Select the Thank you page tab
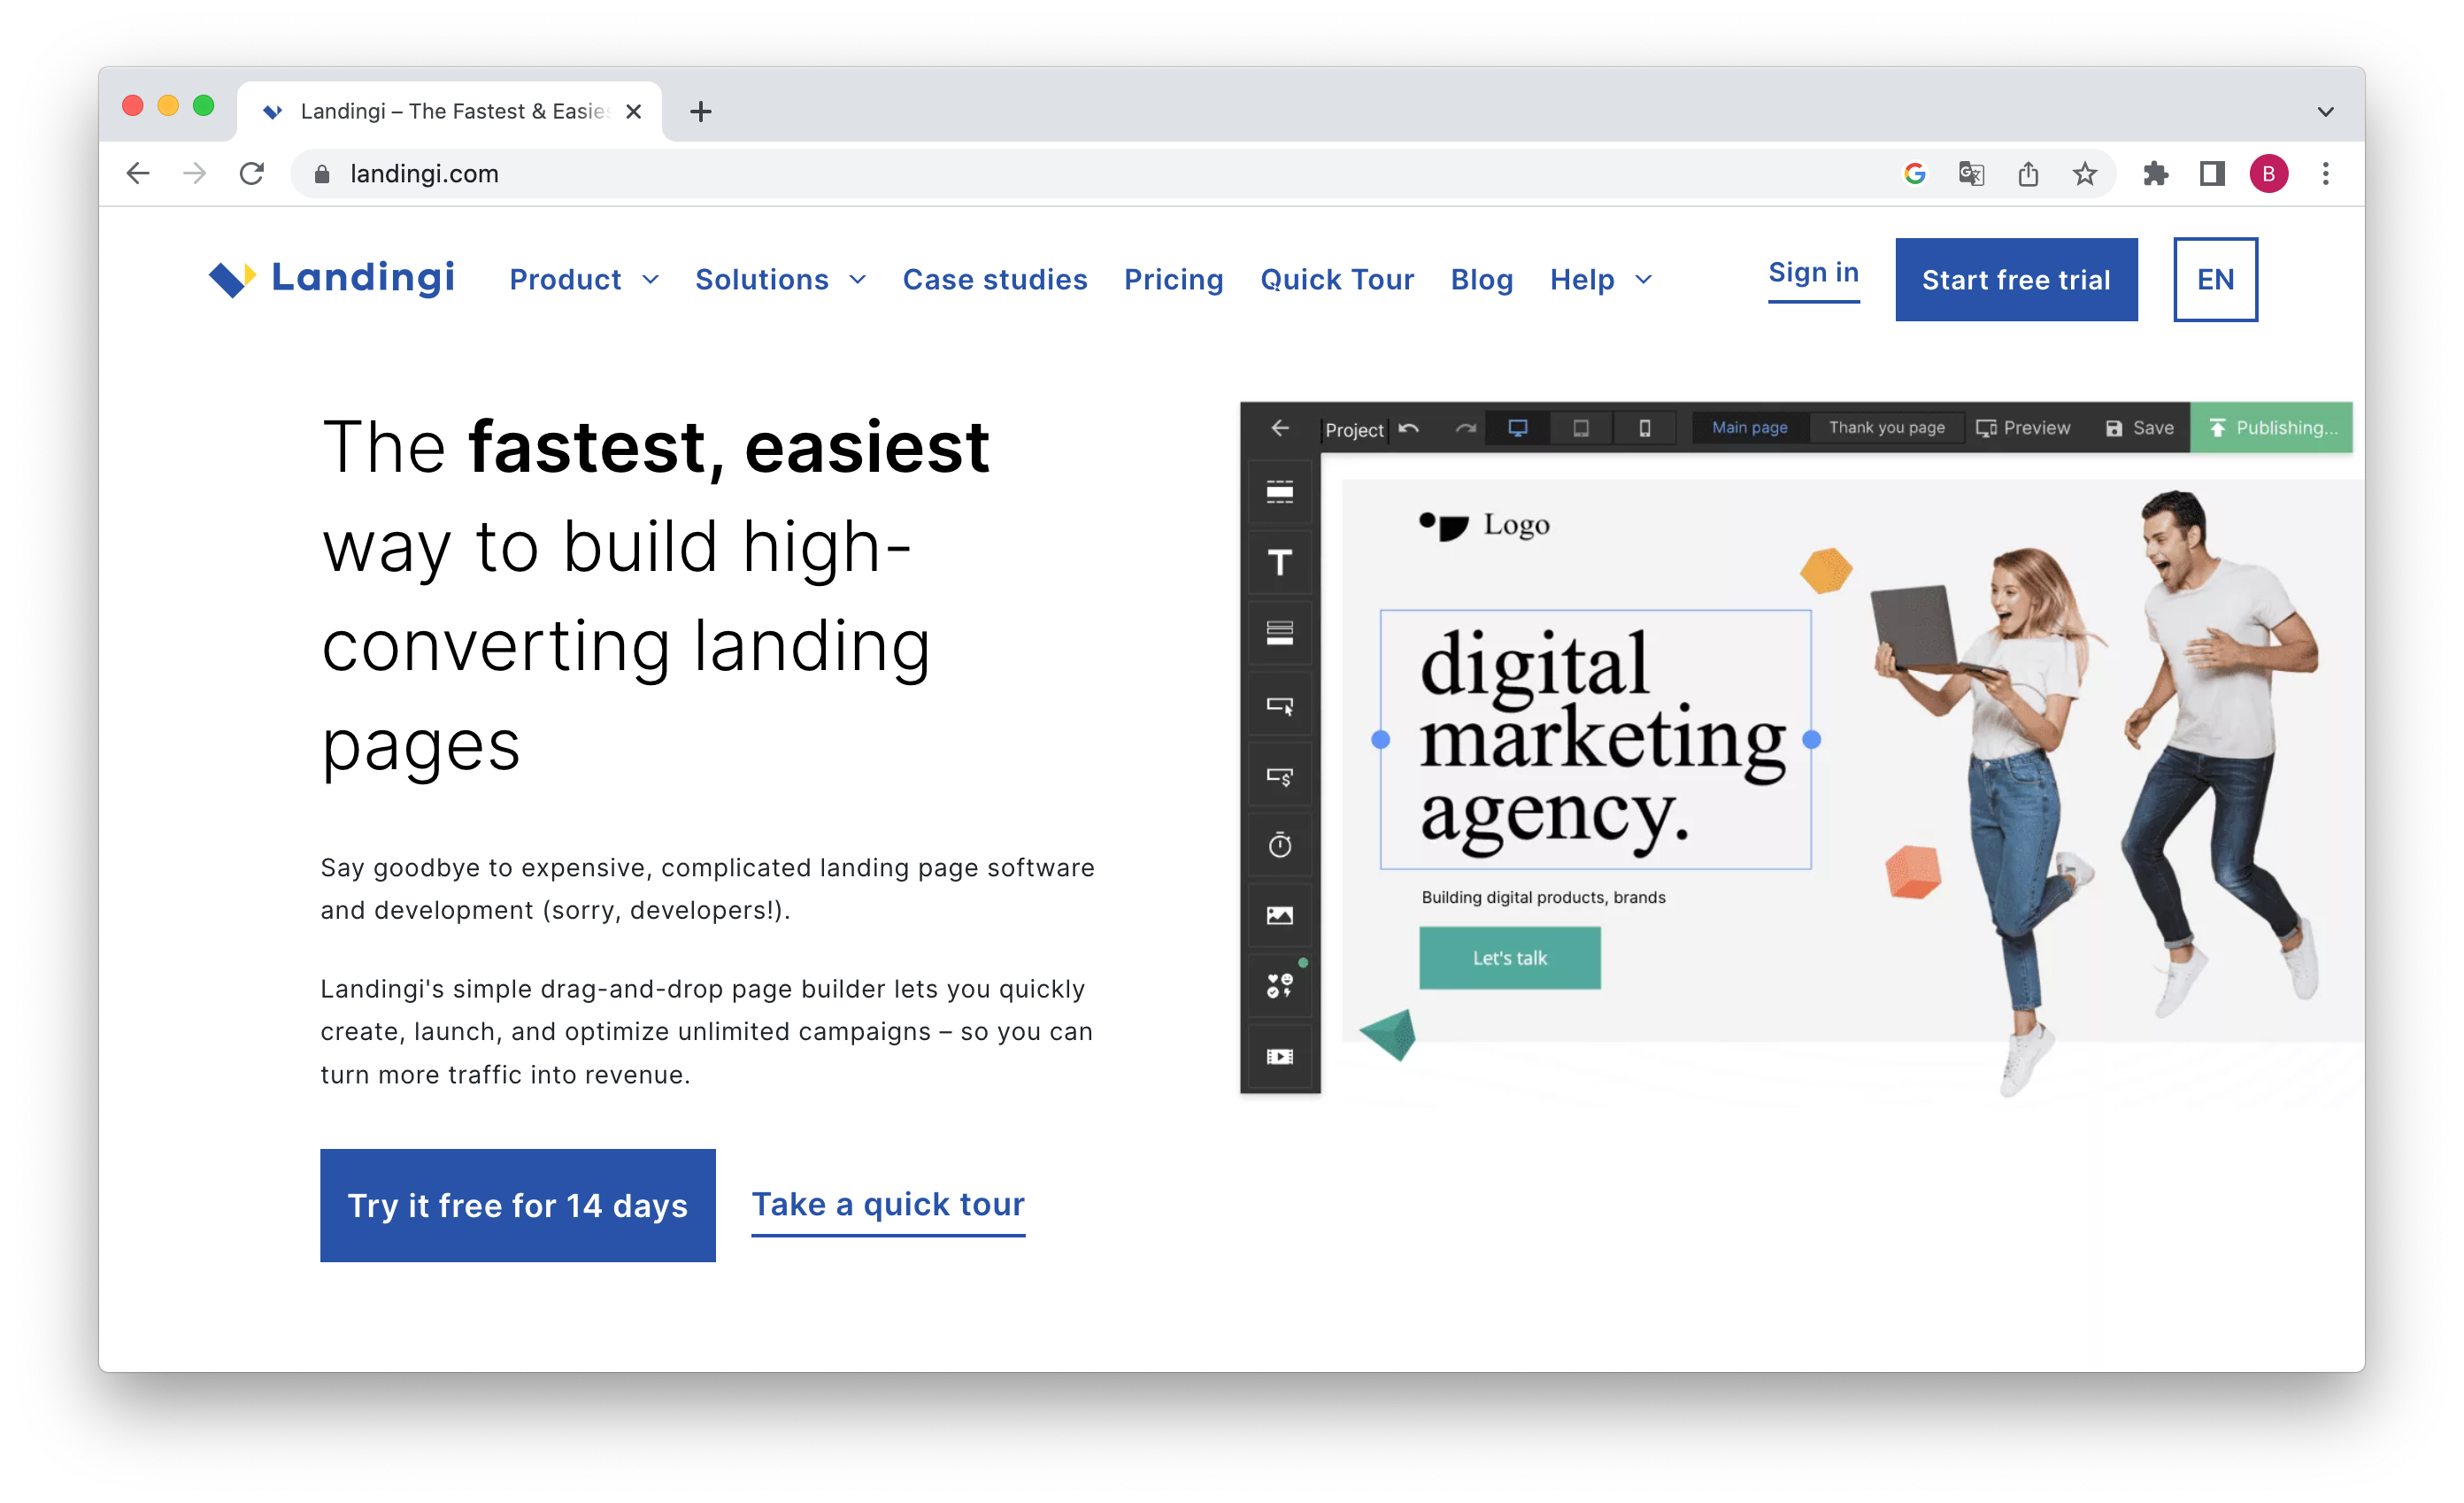Screen dimensions: 2464x1503 (x=1886, y=427)
